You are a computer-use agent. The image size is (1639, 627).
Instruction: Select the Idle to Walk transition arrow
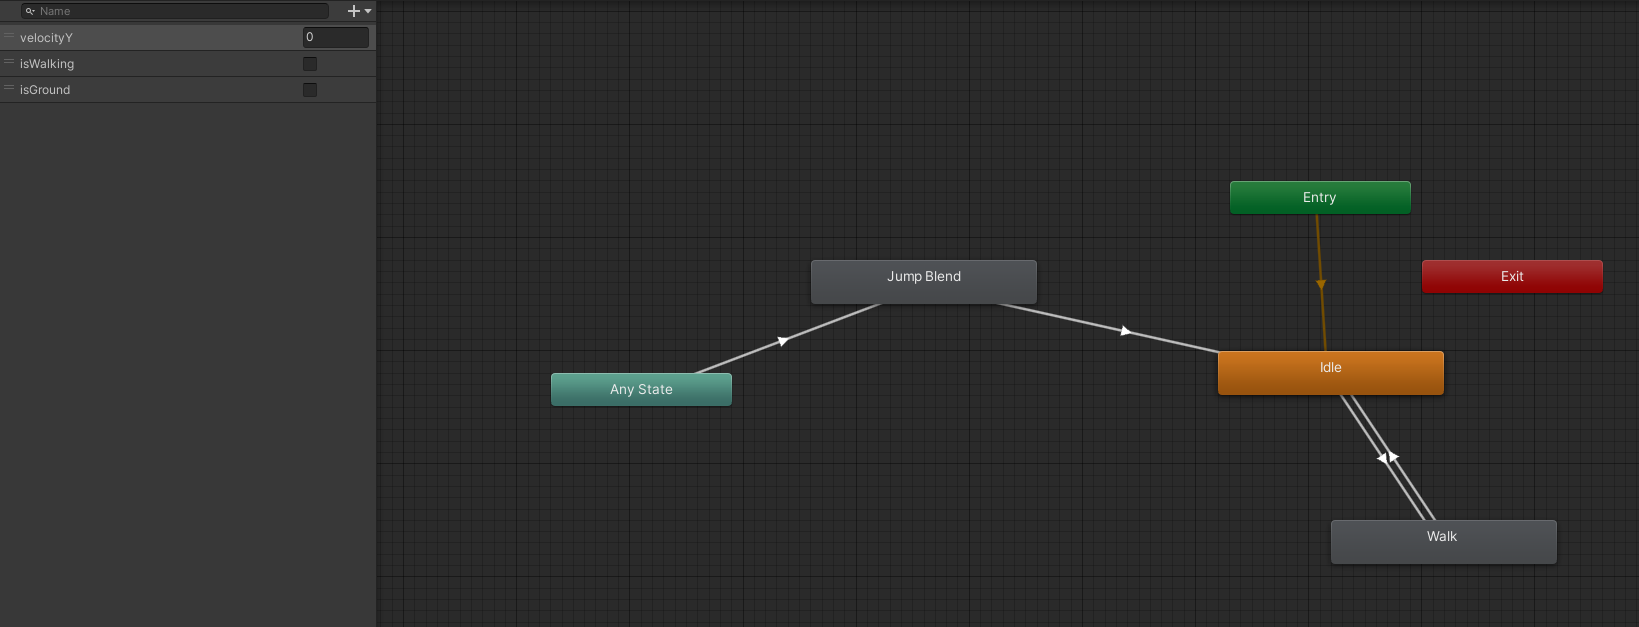(x=1382, y=459)
